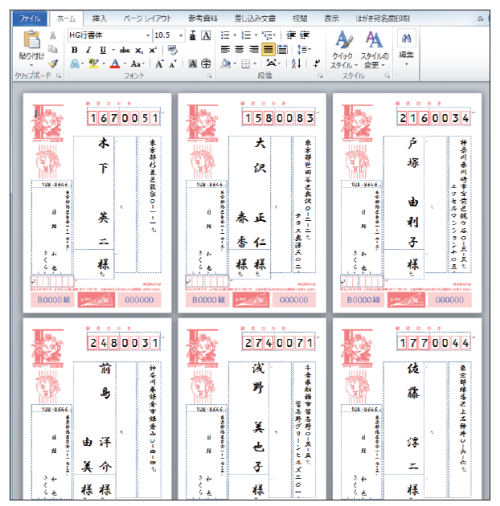The width and height of the screenshot is (500, 506).
Task: Toggle Show/Hide formatting marks
Action: [317, 63]
